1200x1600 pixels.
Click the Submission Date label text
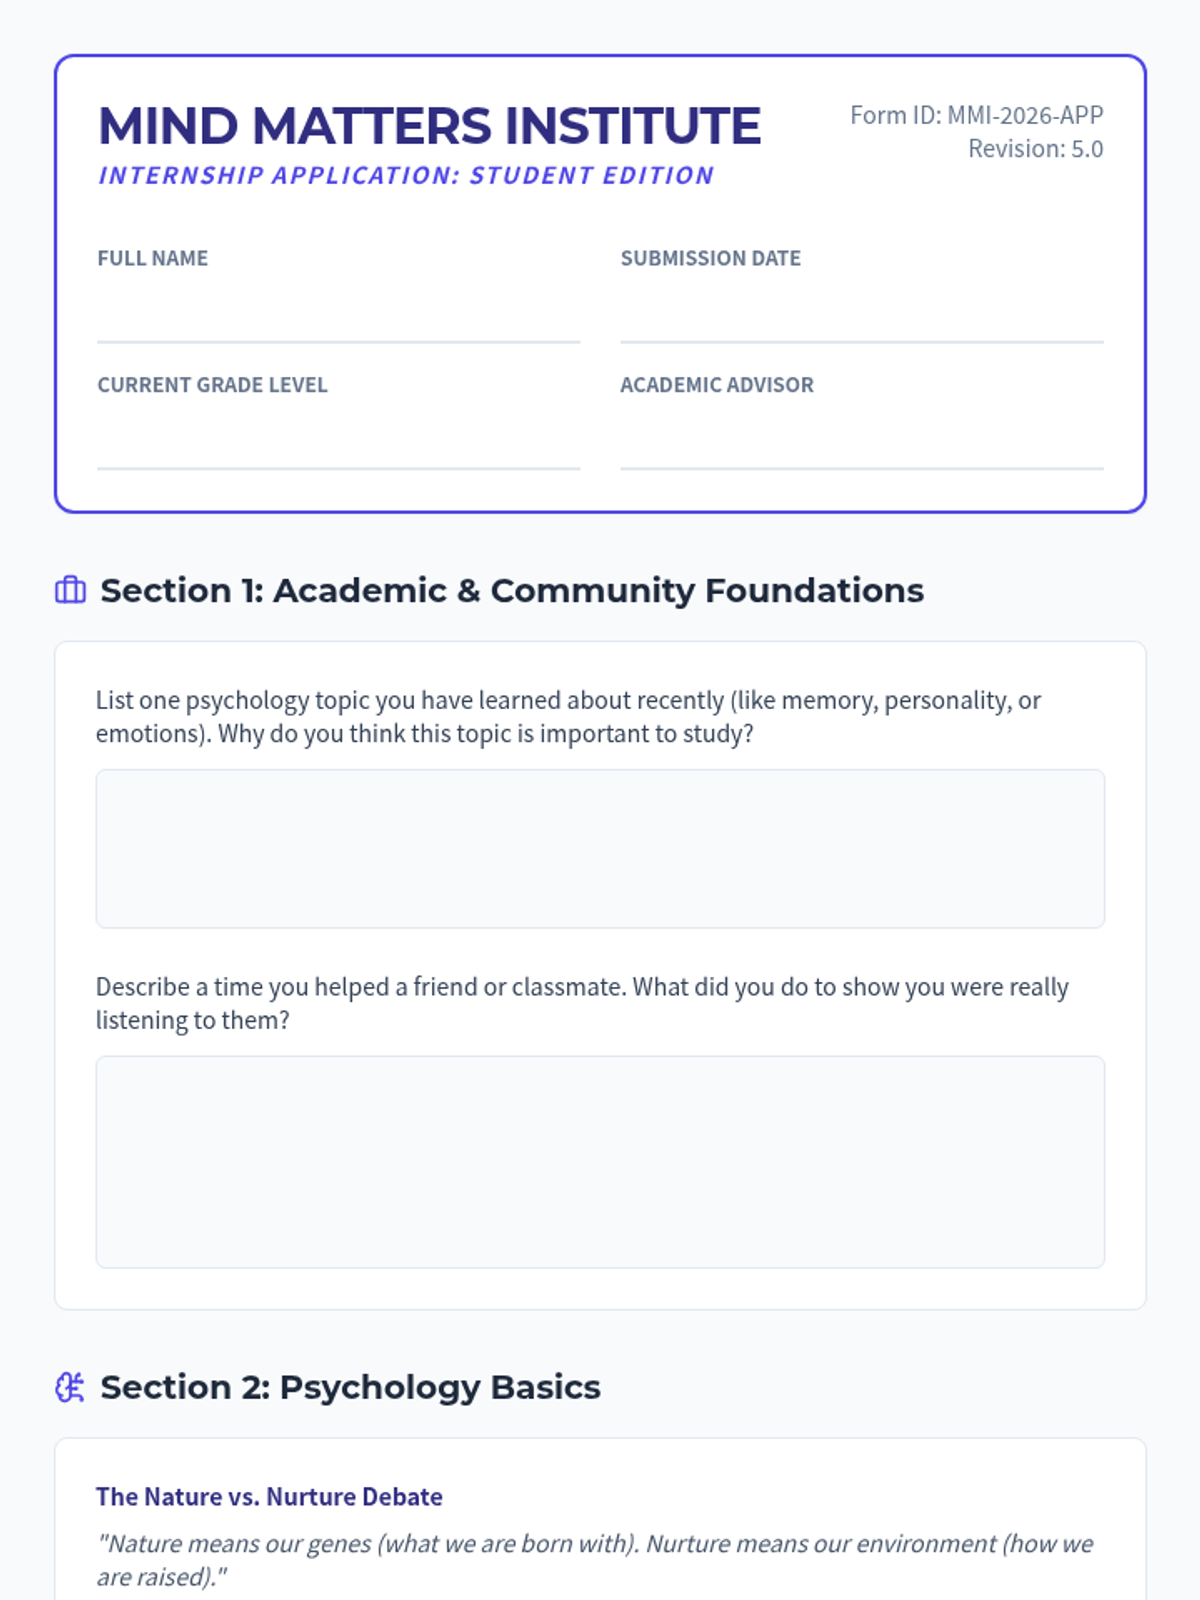tap(710, 258)
